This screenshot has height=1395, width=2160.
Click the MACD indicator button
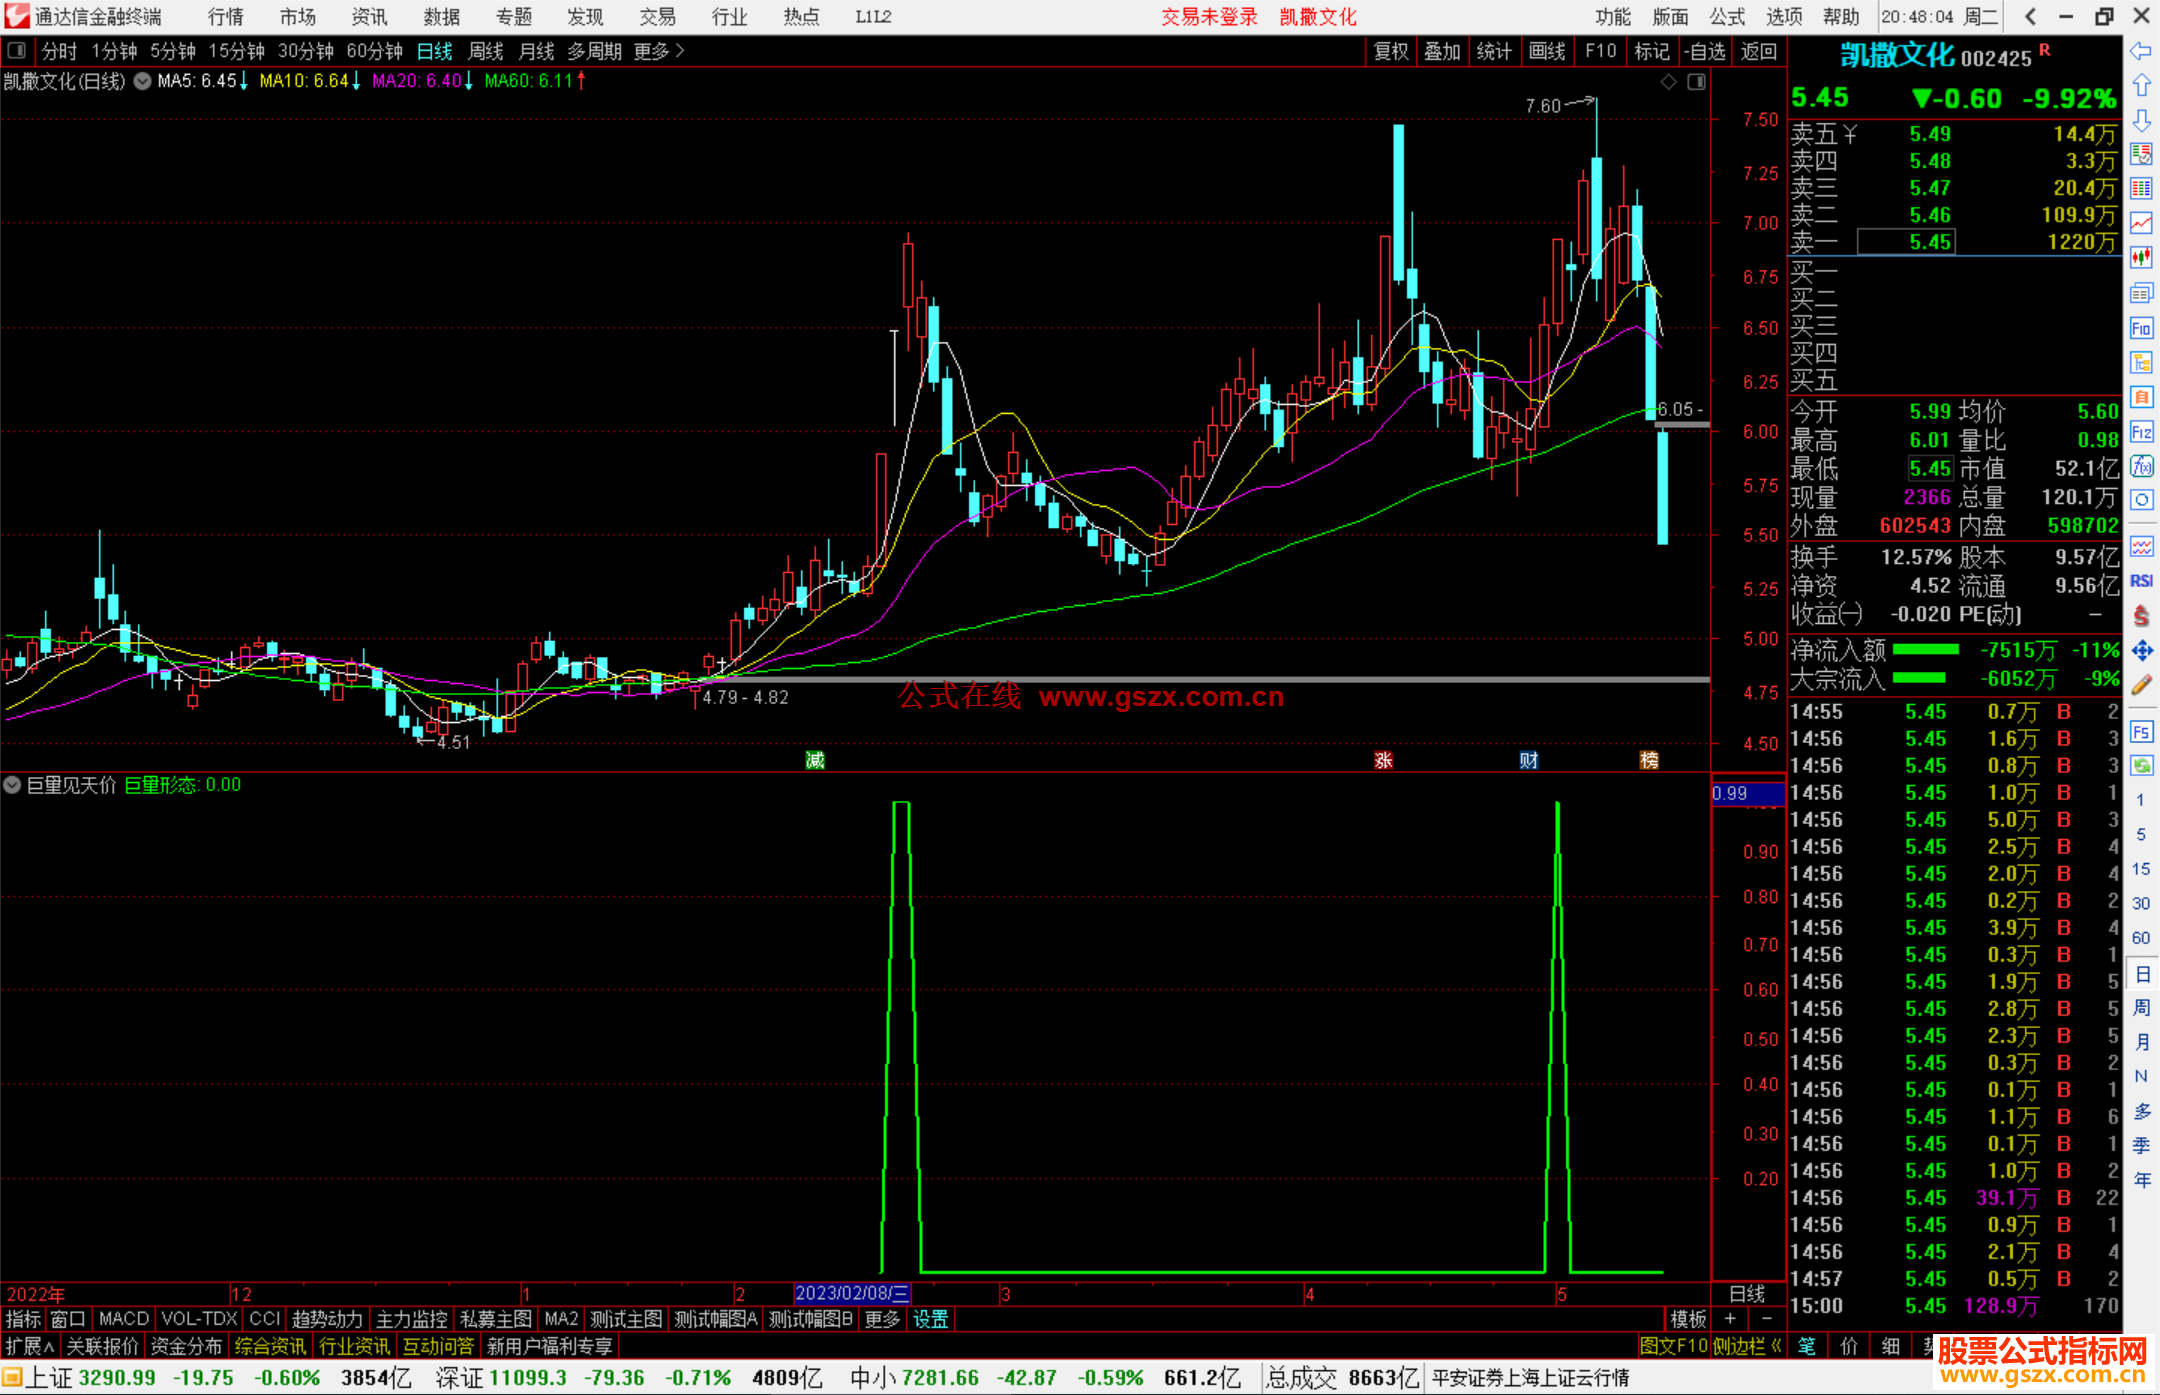pyautogui.click(x=124, y=1319)
